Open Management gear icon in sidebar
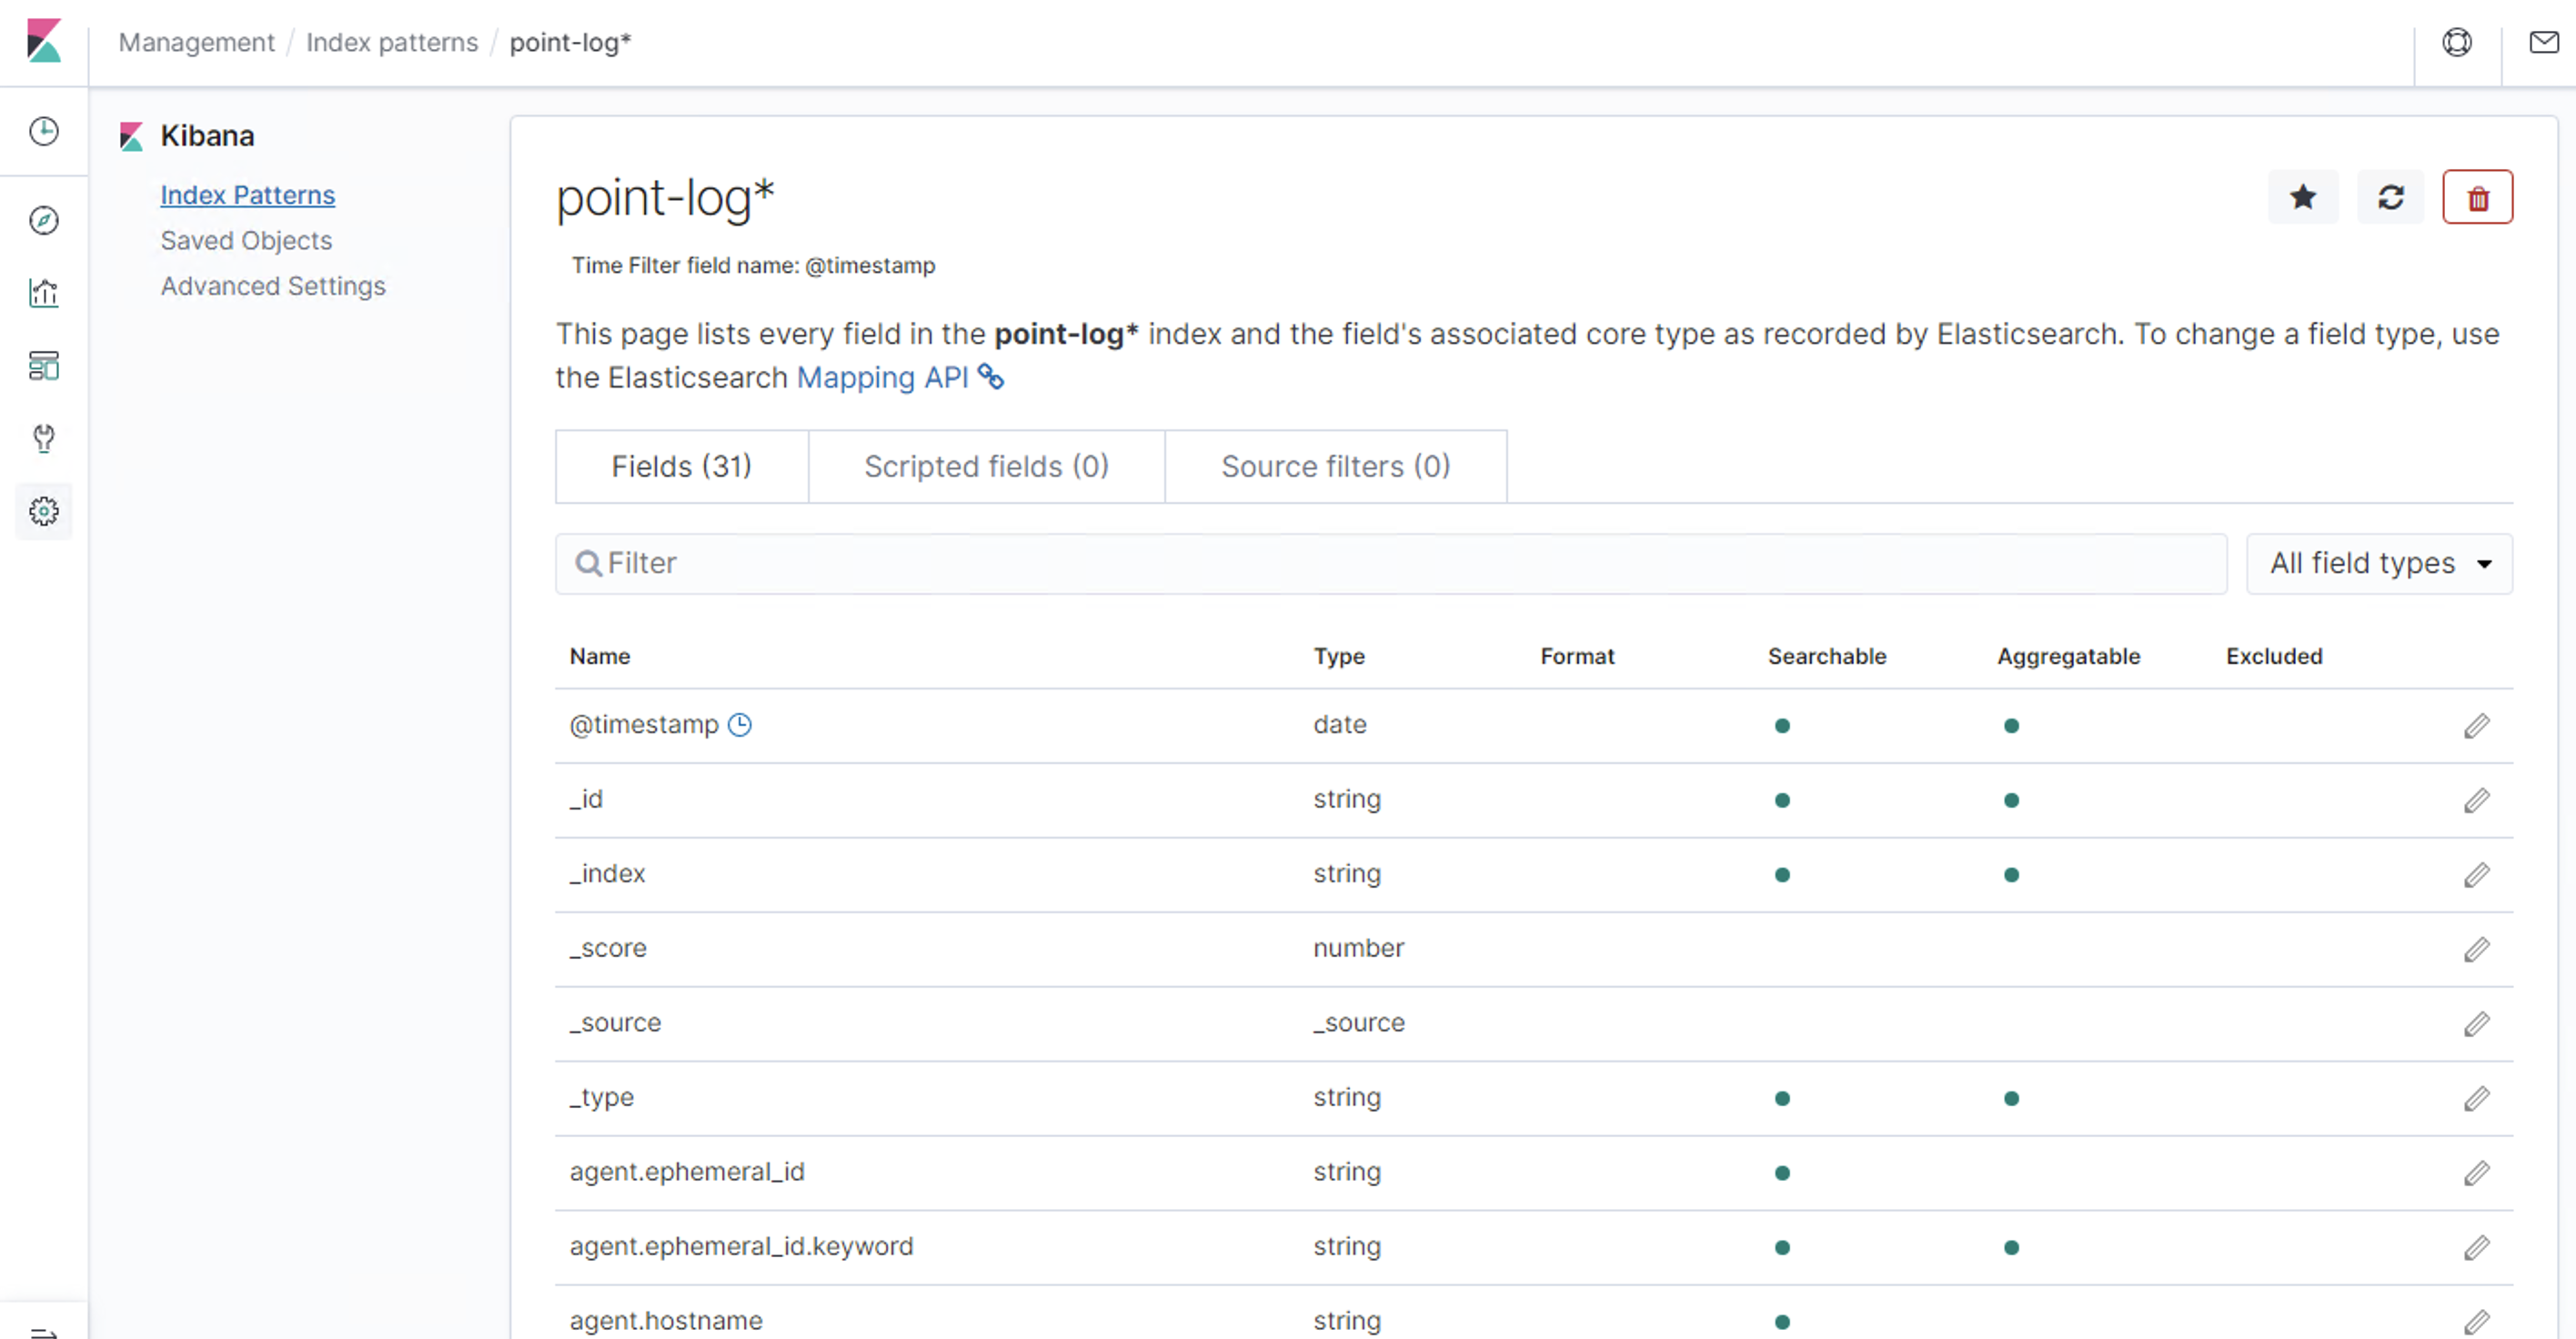This screenshot has height=1339, width=2576. tap(44, 512)
